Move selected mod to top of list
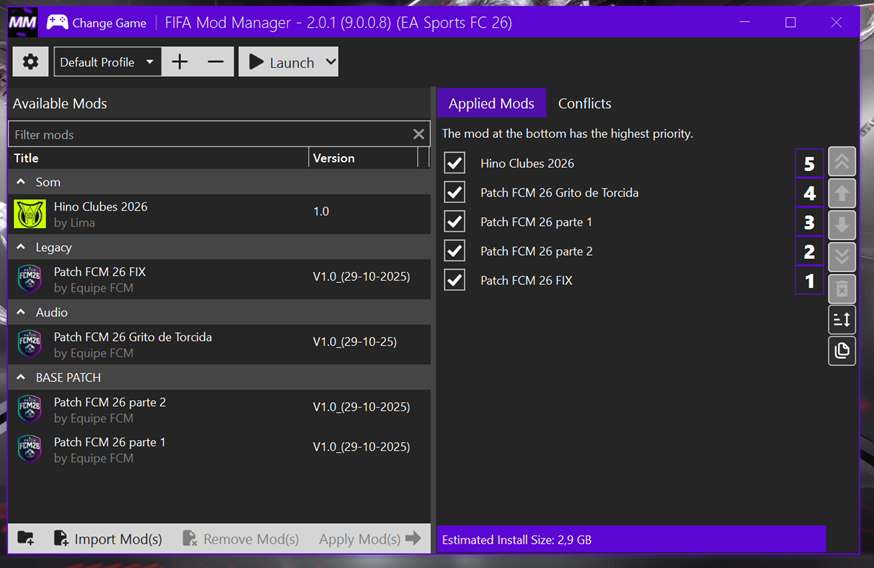 pos(842,163)
